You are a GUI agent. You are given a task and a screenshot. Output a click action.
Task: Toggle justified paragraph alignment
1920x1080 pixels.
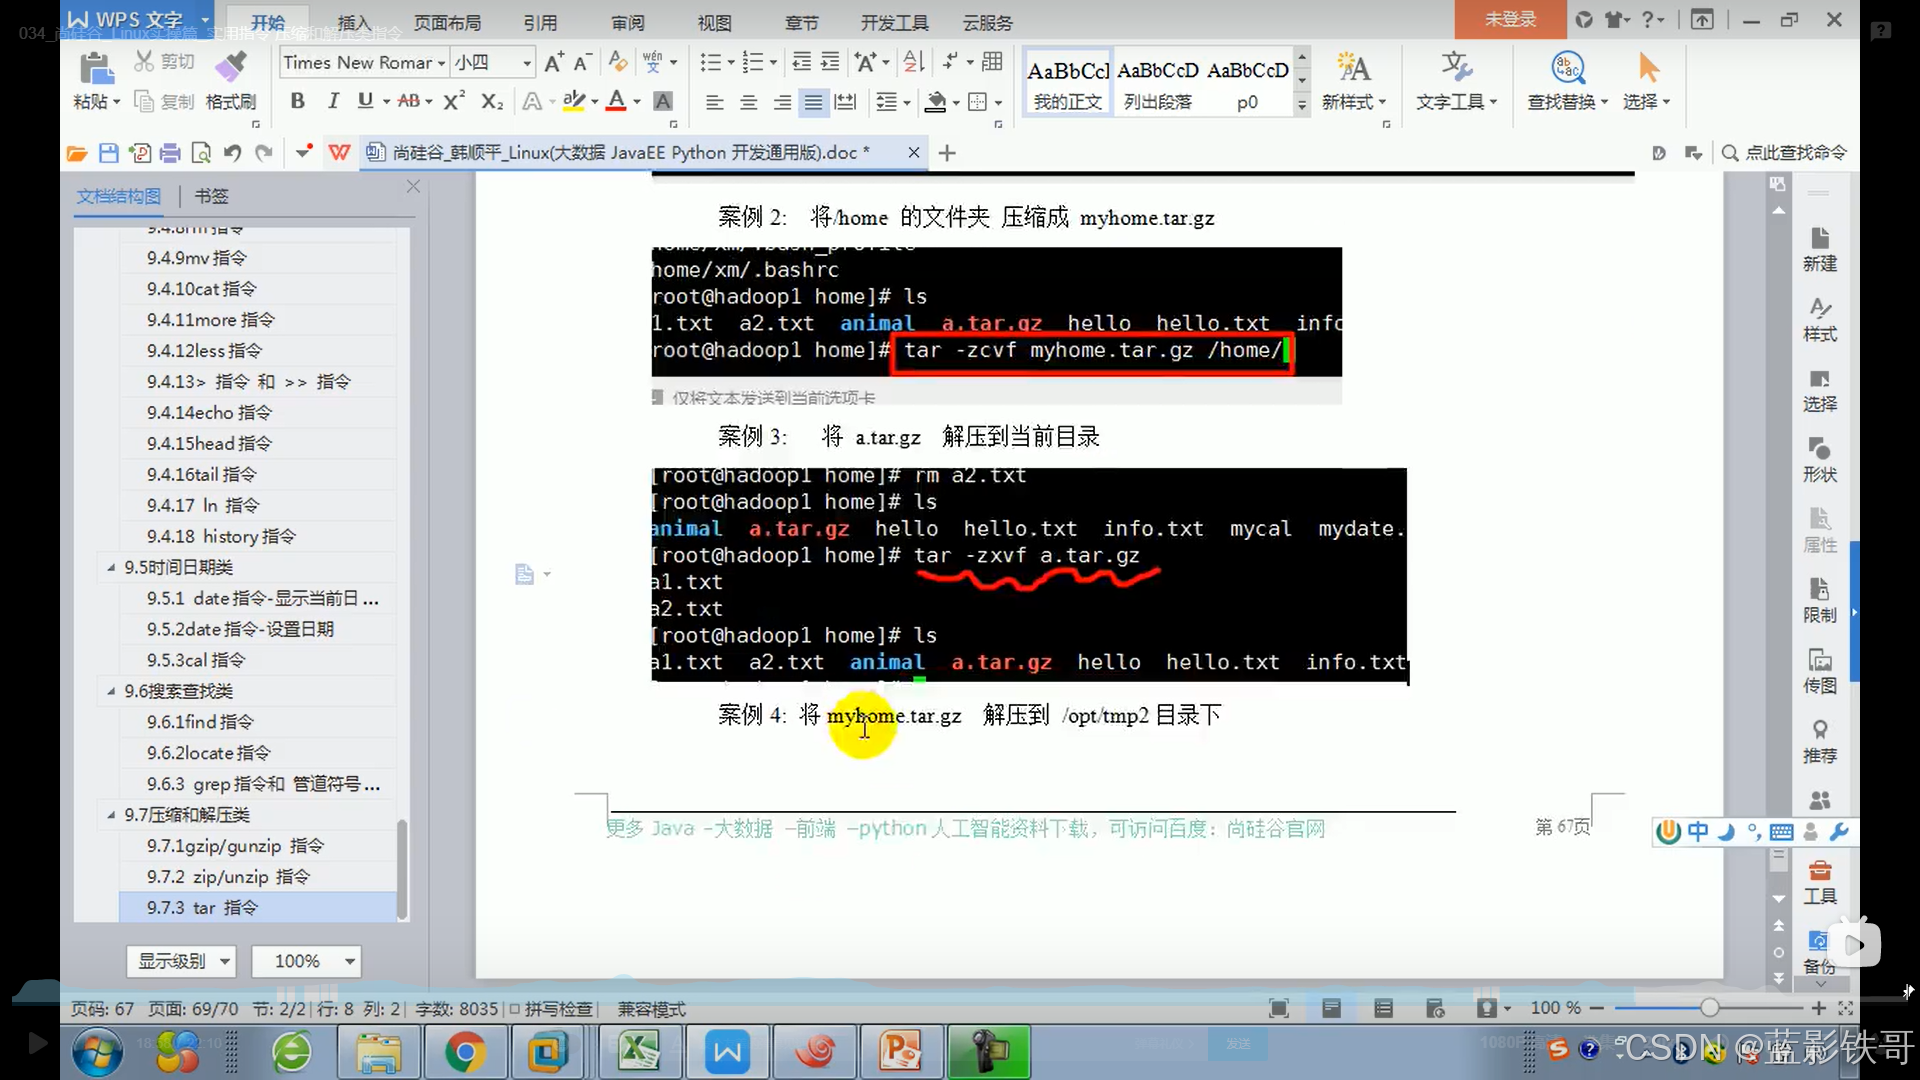click(x=814, y=102)
